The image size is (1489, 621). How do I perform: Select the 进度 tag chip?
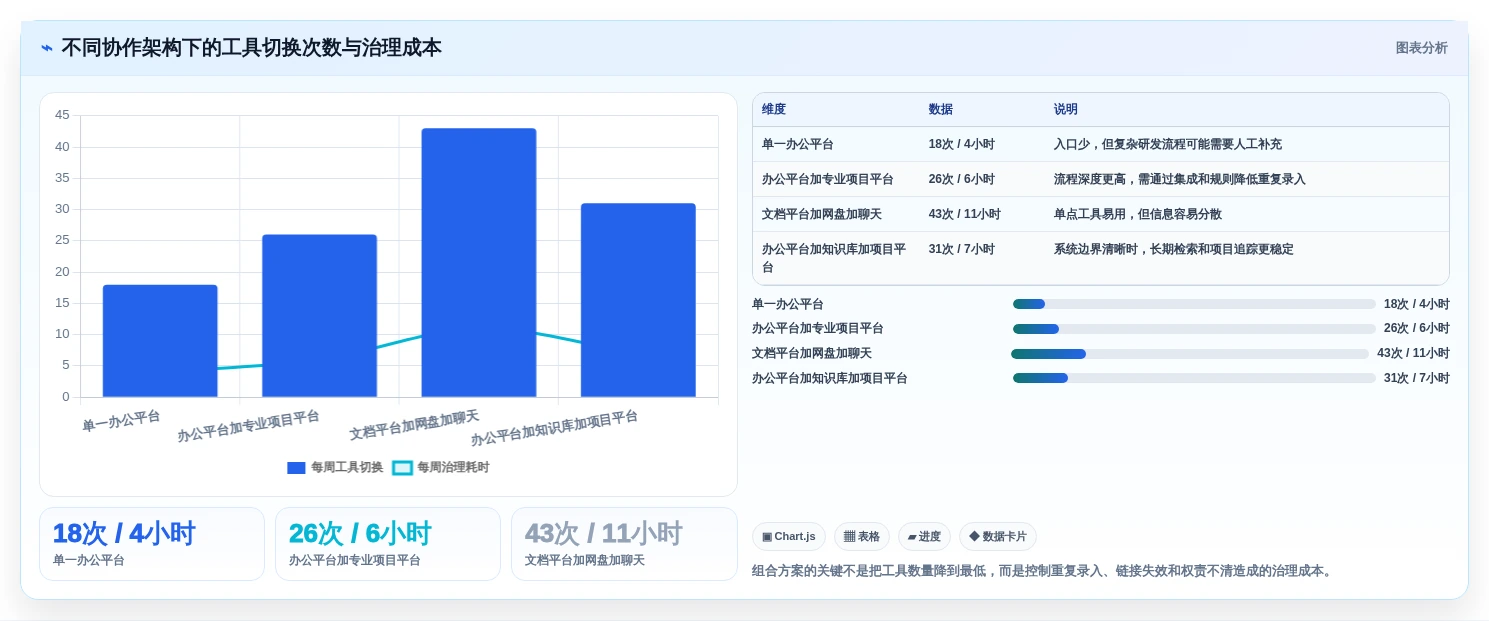point(924,536)
